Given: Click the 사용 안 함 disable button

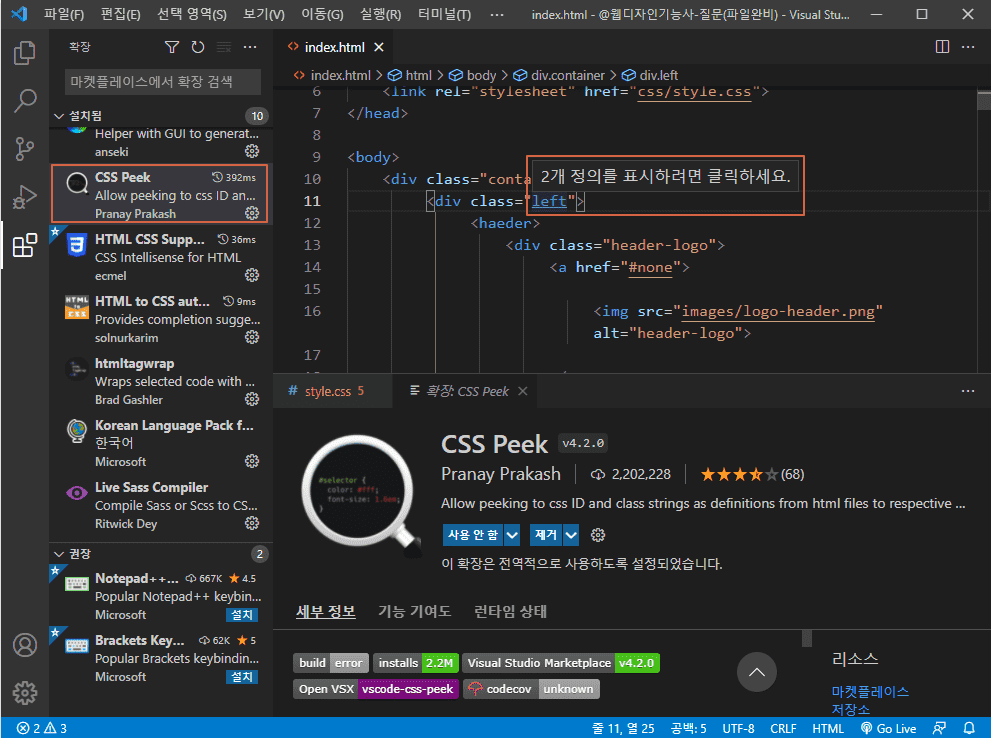Looking at the screenshot, I should pyautogui.click(x=473, y=535).
